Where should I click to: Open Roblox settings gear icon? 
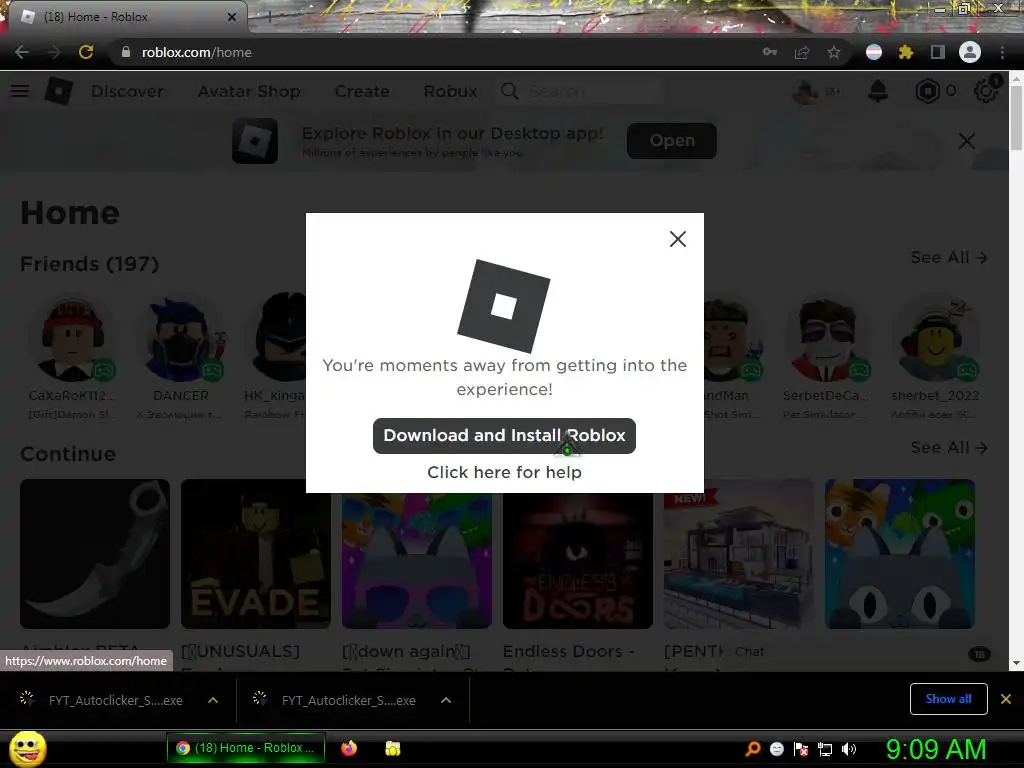click(x=985, y=91)
